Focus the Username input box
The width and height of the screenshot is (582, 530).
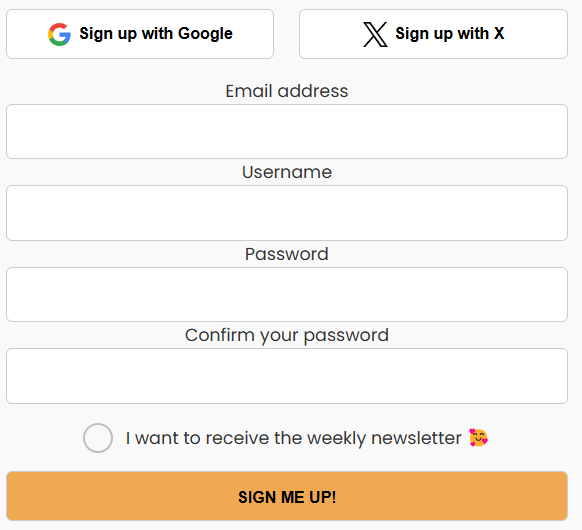(x=287, y=213)
